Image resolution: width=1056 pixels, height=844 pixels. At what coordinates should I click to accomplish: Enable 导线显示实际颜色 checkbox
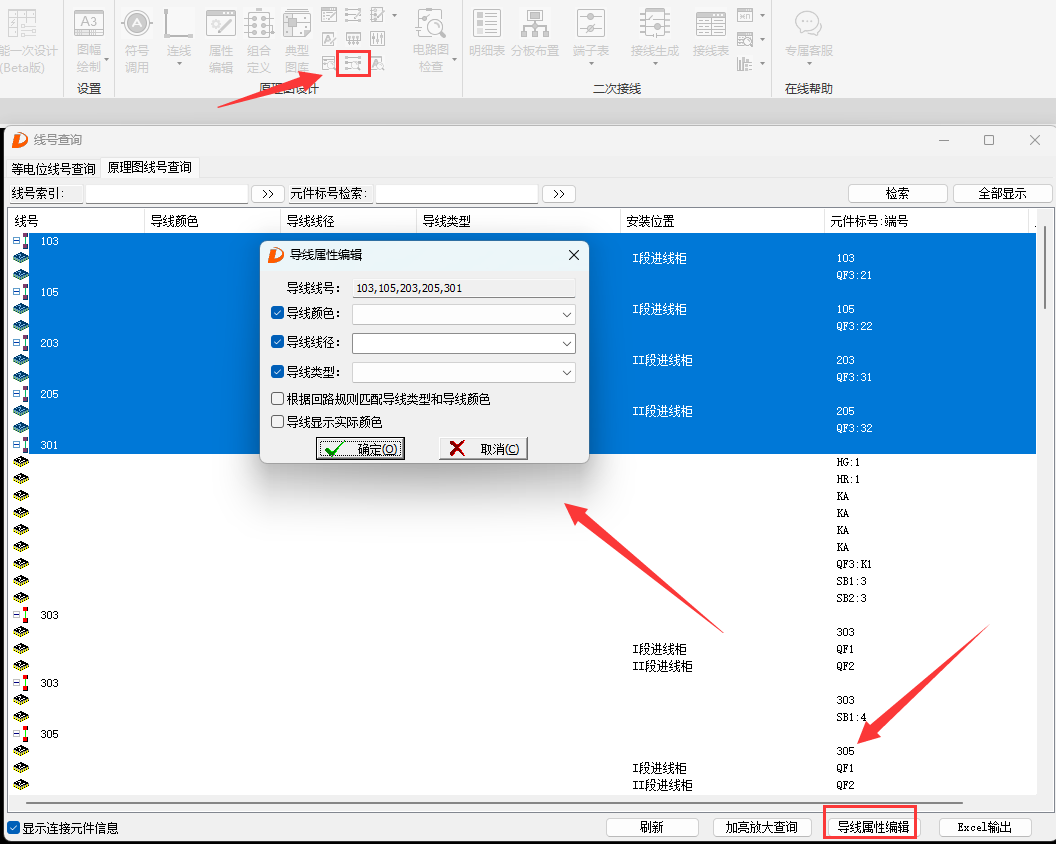[277, 422]
